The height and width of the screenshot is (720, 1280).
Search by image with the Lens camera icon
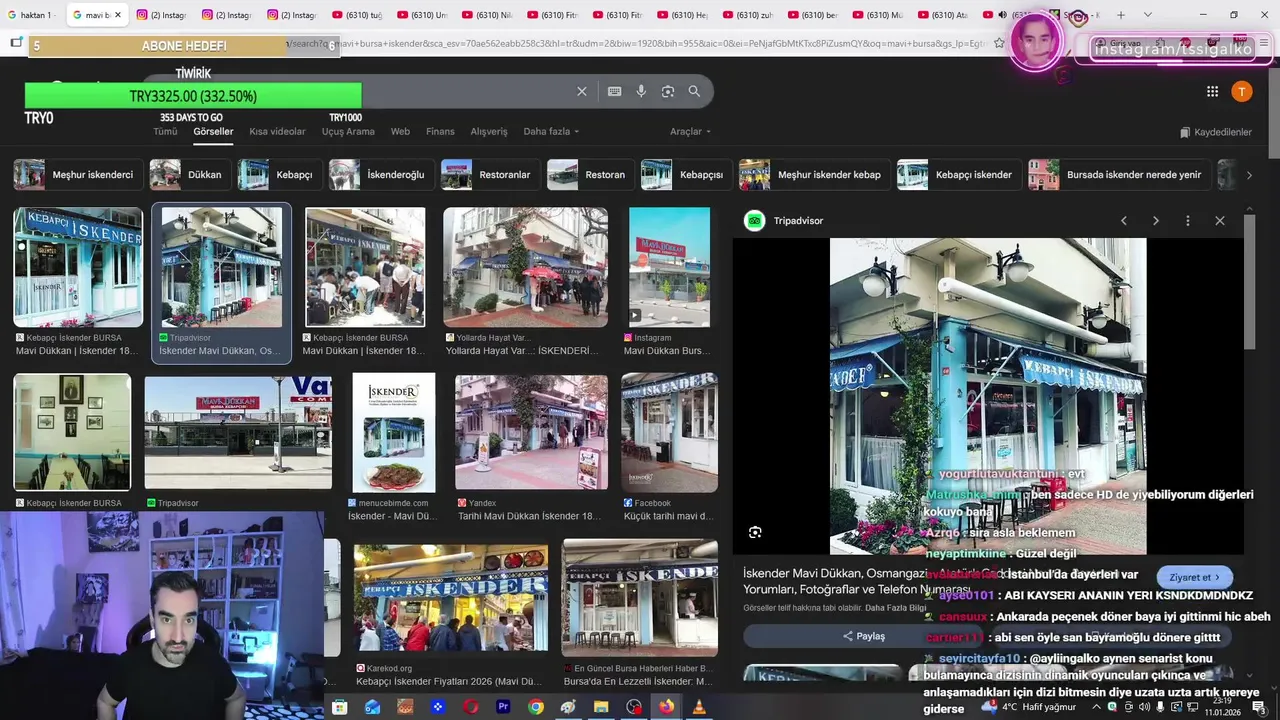coord(668,91)
